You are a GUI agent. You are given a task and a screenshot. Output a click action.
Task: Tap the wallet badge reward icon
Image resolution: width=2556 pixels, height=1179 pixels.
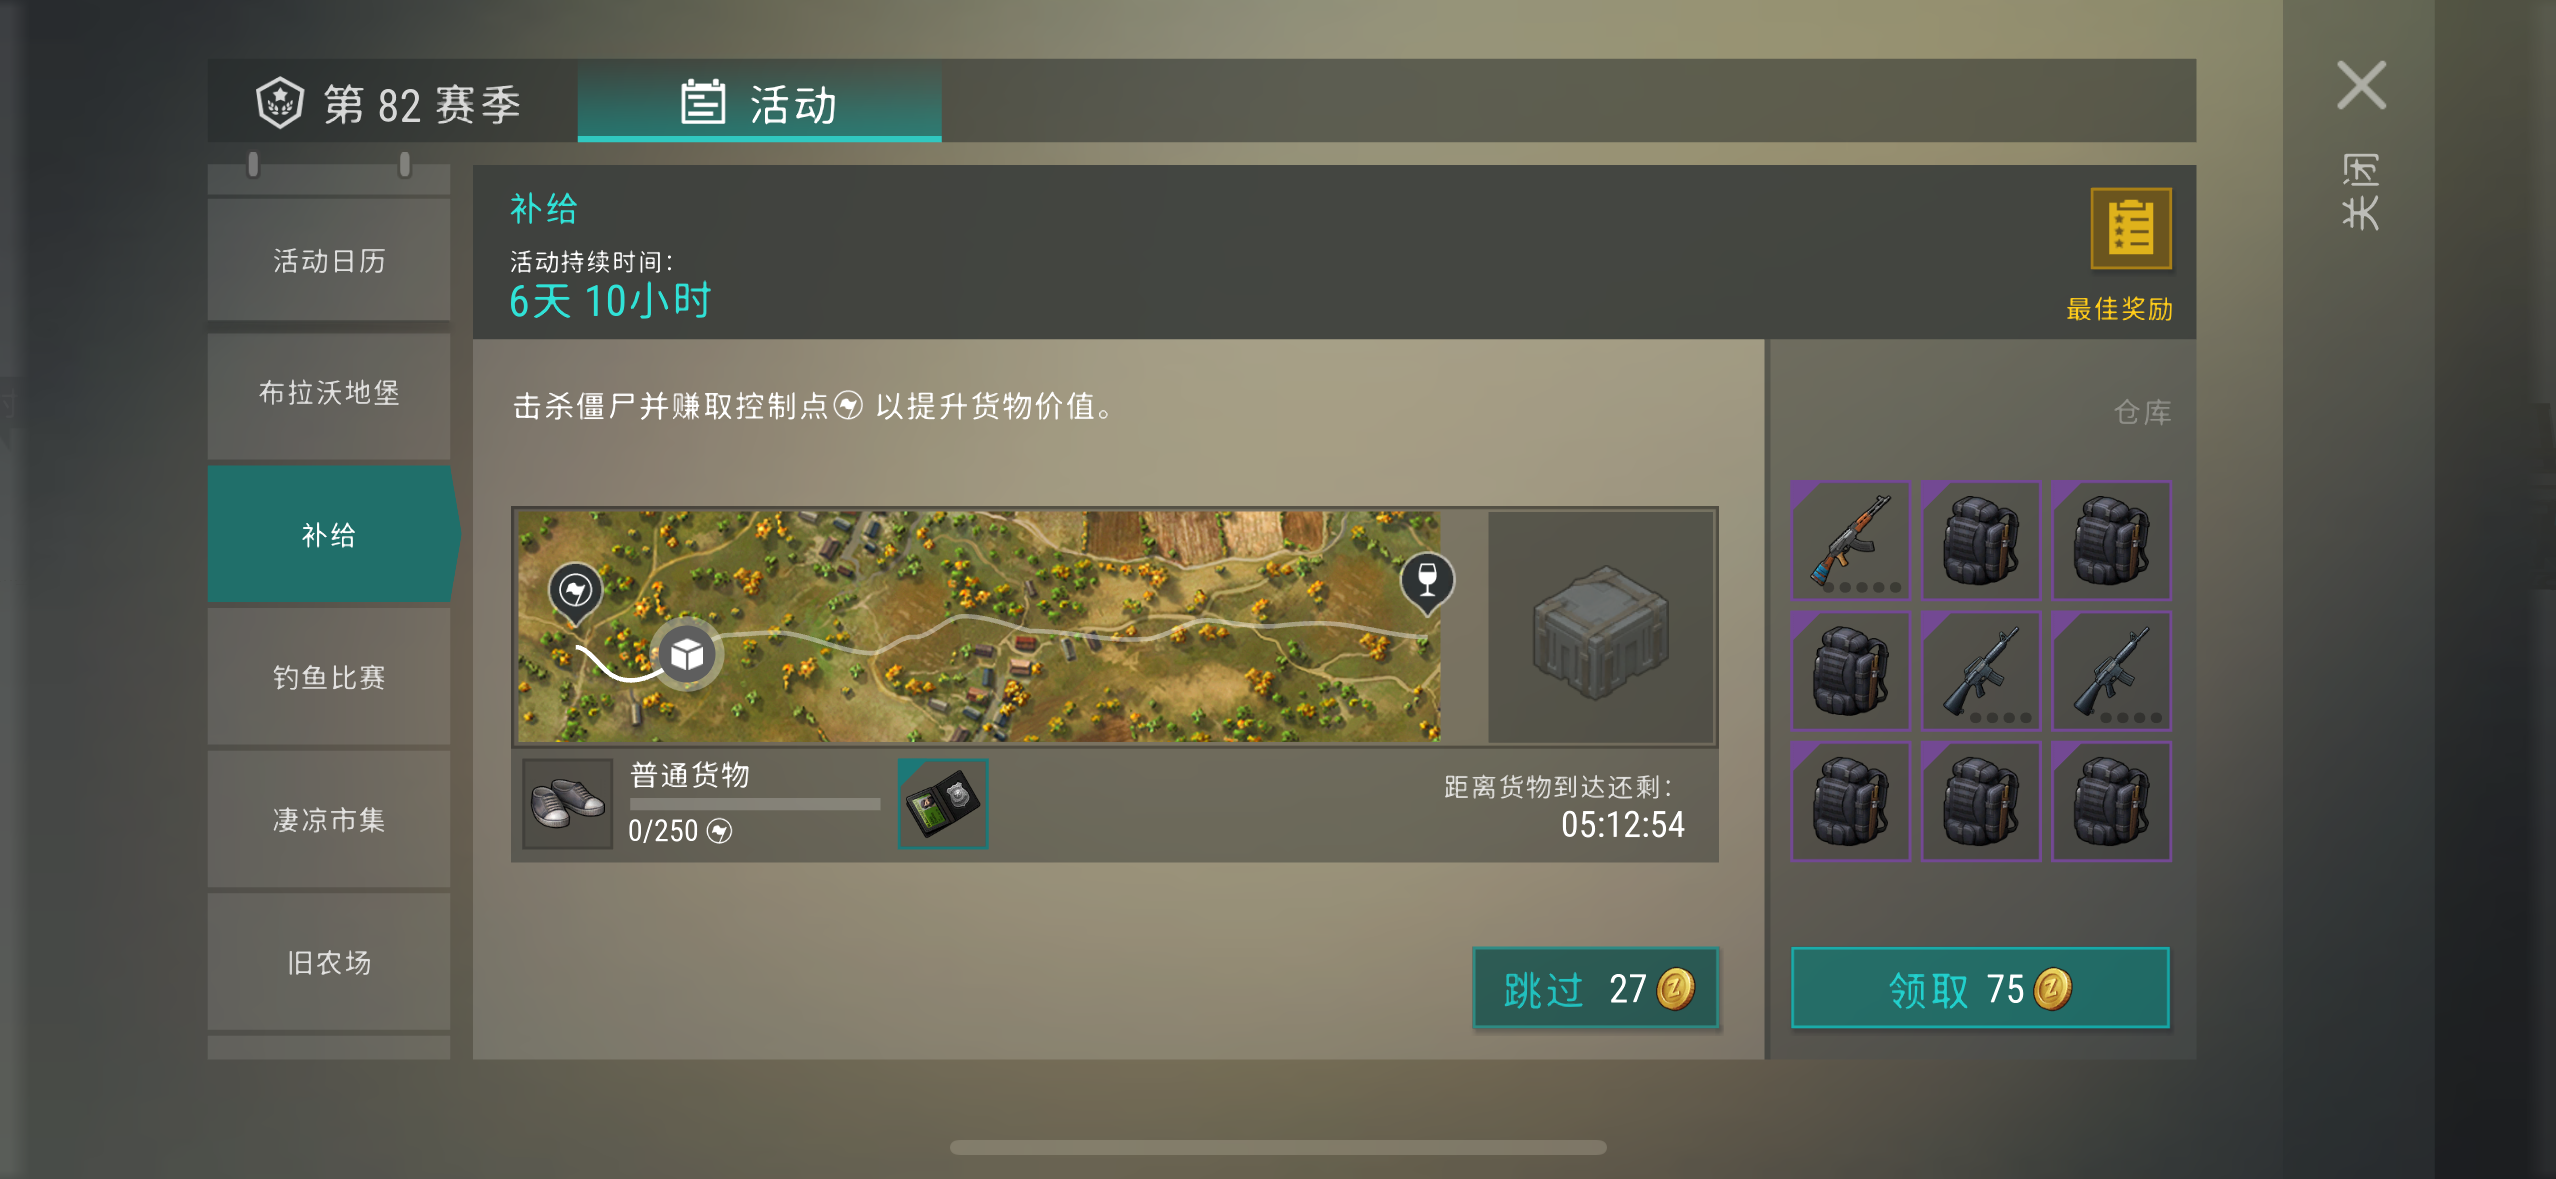(x=943, y=803)
